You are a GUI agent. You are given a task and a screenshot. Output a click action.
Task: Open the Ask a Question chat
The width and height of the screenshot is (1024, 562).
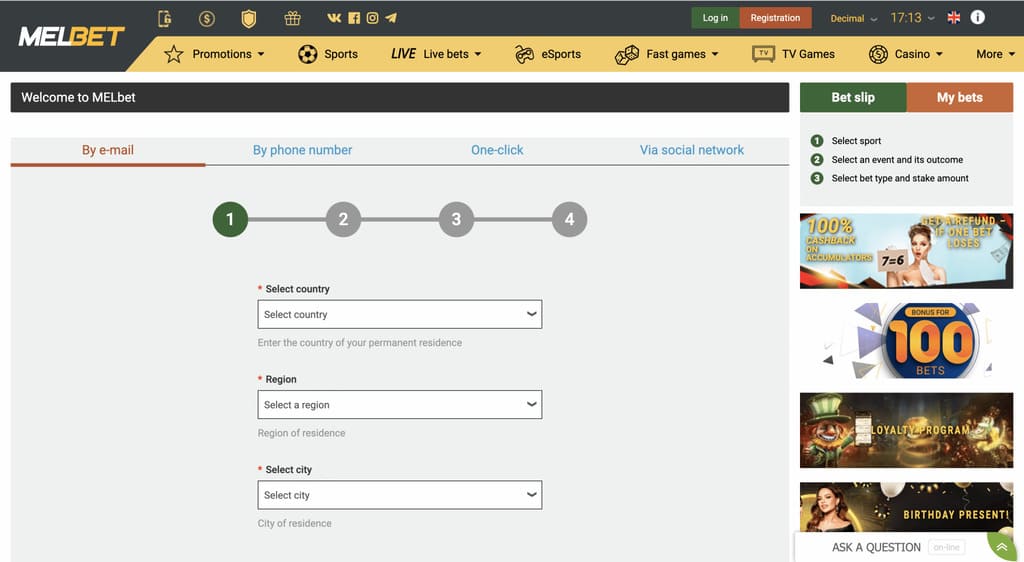pyautogui.click(x=876, y=547)
